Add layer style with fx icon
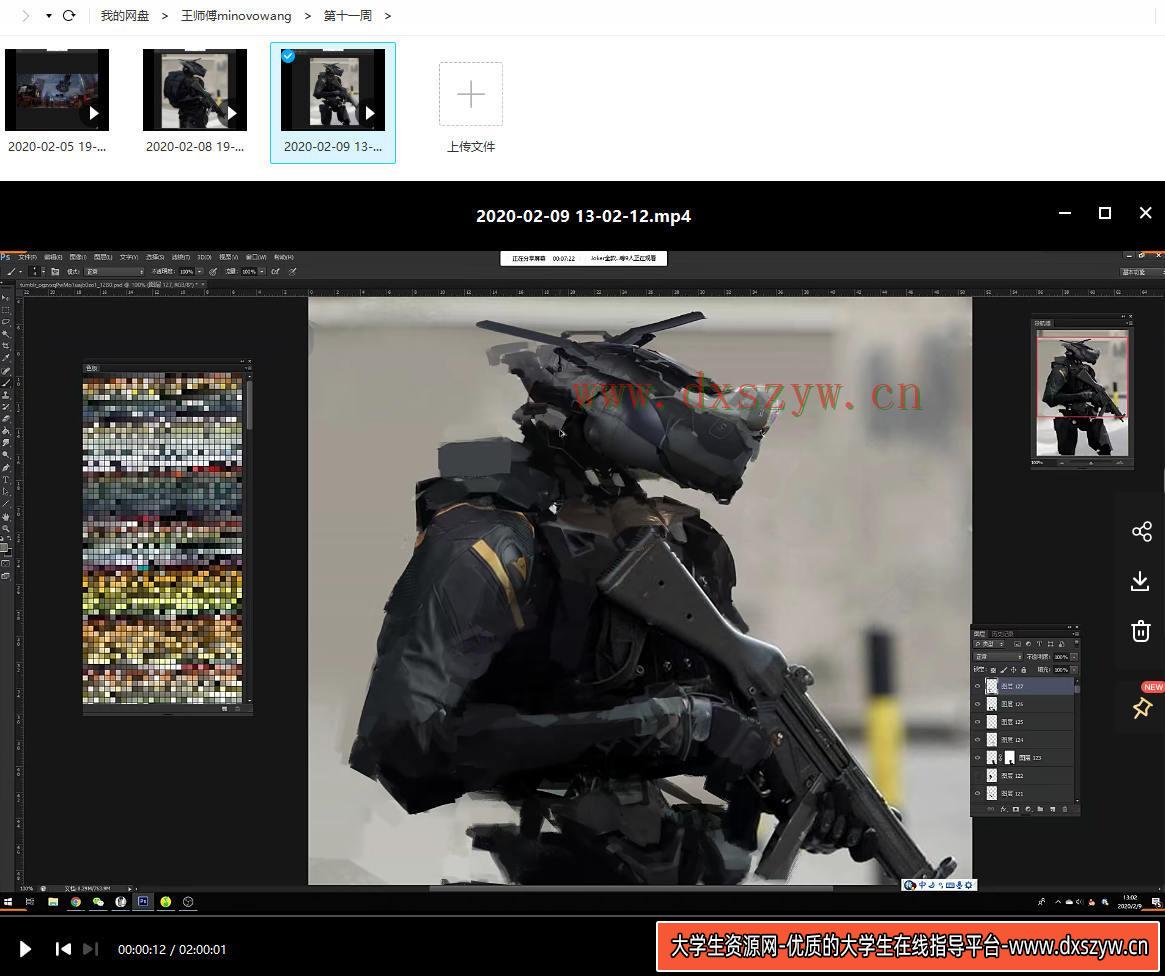 [1004, 809]
